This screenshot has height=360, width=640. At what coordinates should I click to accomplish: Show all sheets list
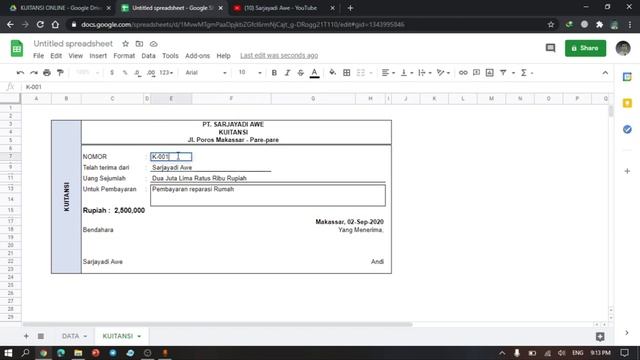(41, 336)
